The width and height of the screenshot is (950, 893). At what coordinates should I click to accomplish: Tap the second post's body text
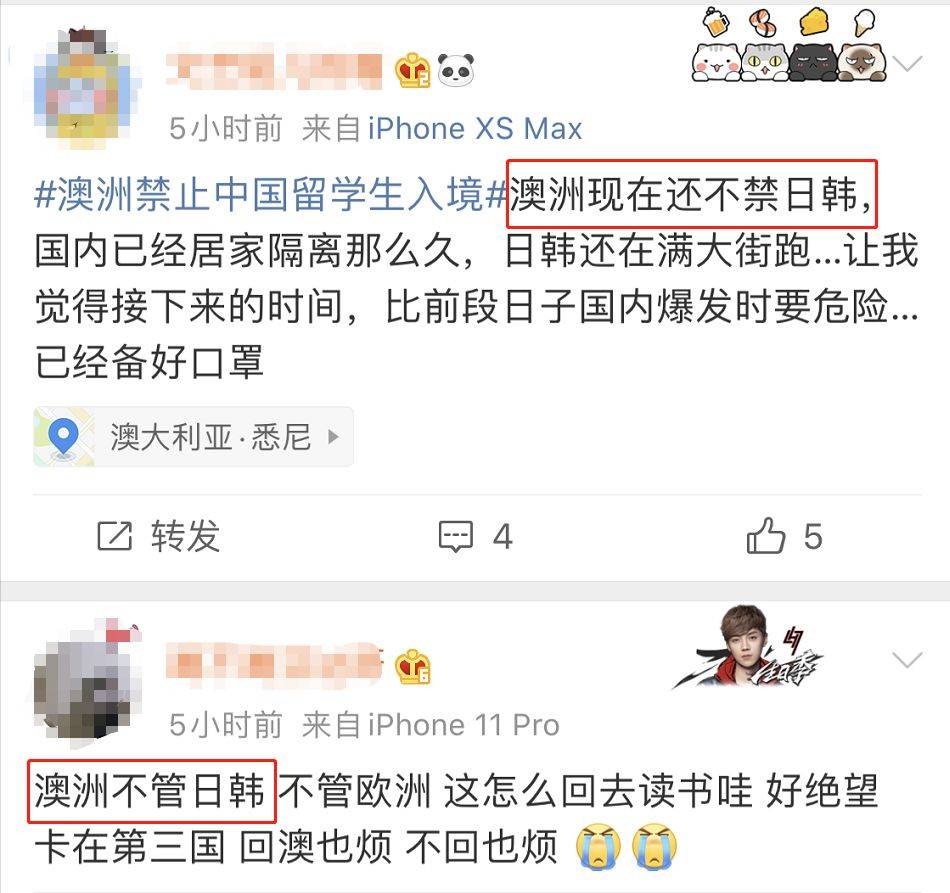click(x=456, y=818)
